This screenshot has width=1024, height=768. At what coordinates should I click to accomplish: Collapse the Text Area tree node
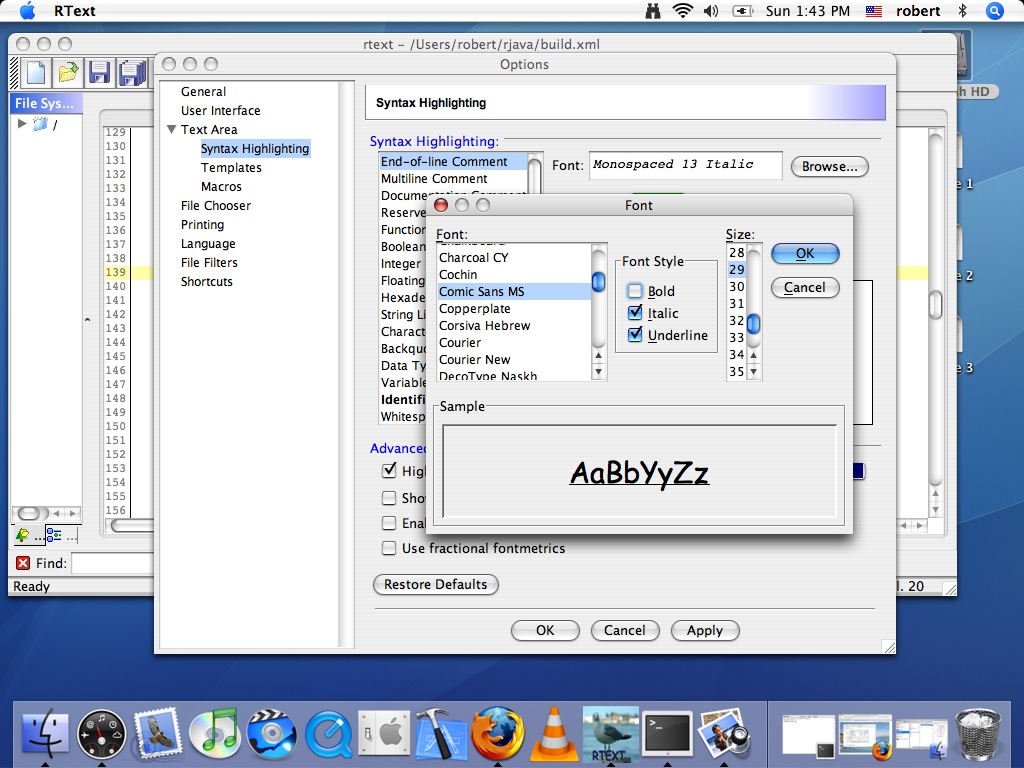pyautogui.click(x=172, y=130)
